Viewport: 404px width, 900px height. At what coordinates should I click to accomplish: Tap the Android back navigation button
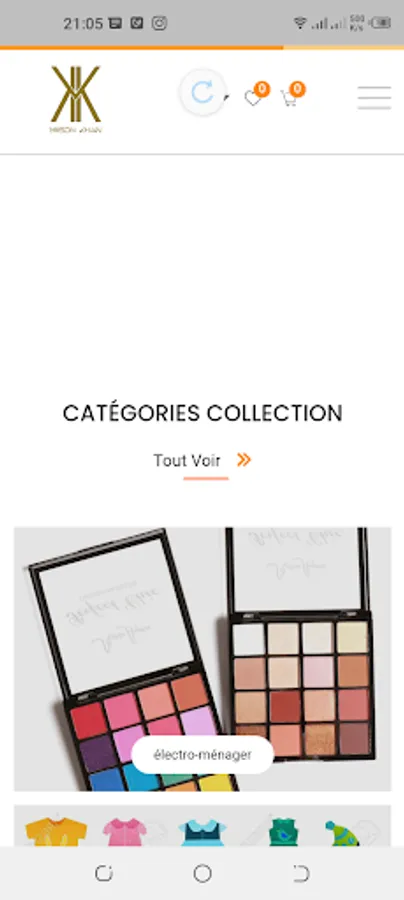pyautogui.click(x=301, y=874)
